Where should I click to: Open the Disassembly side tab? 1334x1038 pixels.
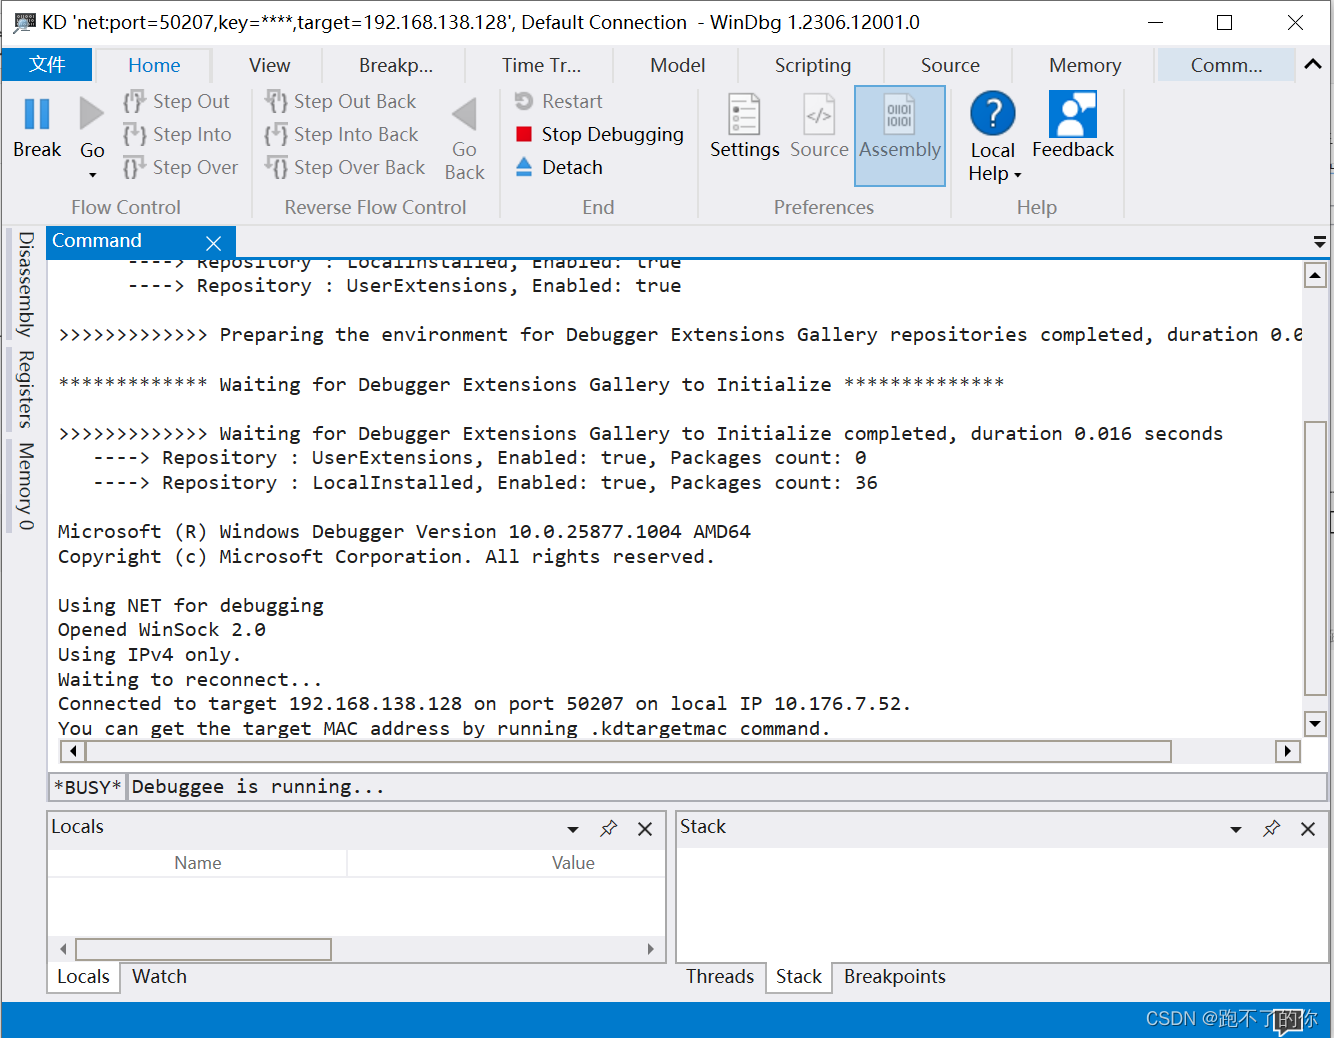click(x=25, y=284)
